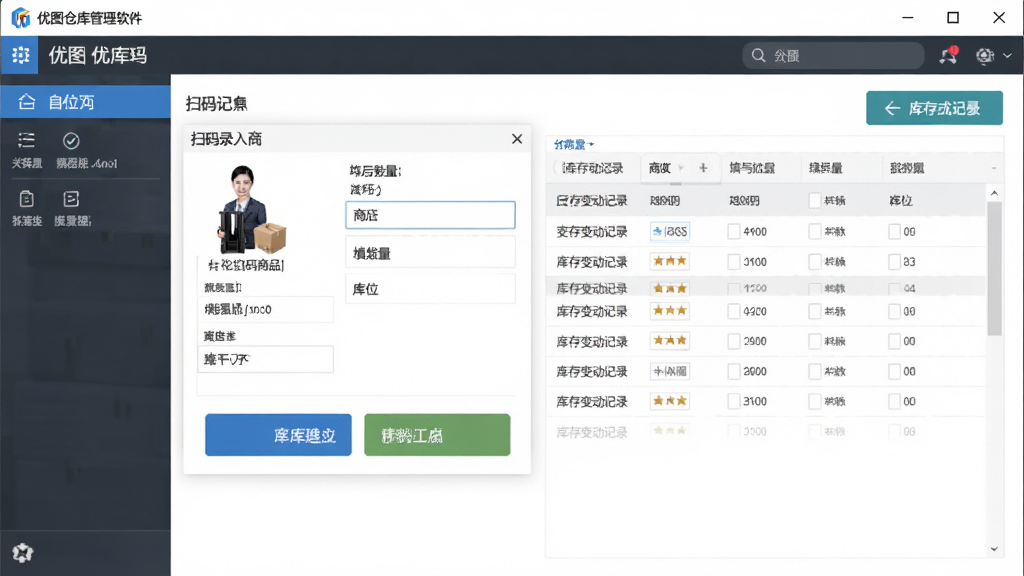The image size is (1024, 576).
Task: Open the chevron on the 商度 tab
Action: coord(680,168)
